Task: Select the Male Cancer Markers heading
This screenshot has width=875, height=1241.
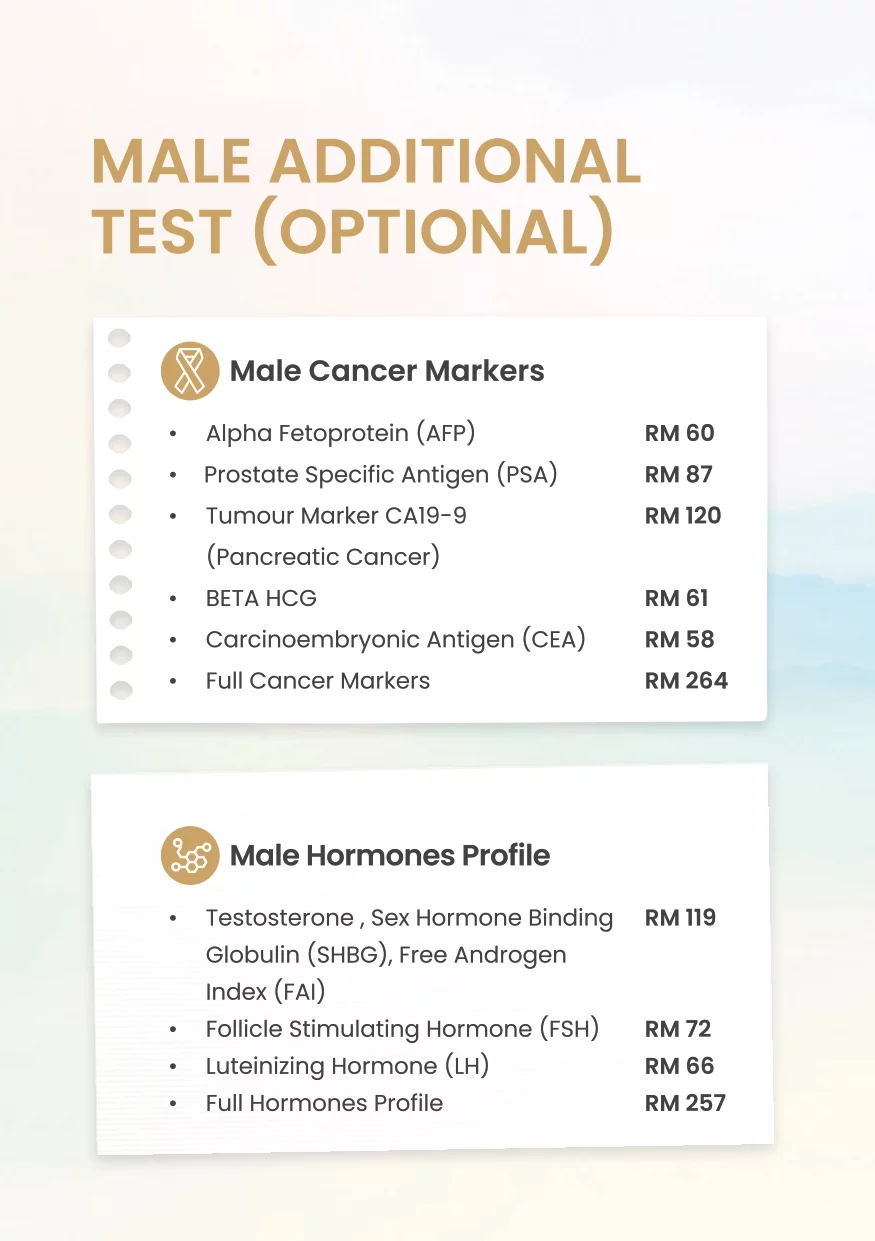Action: point(387,371)
